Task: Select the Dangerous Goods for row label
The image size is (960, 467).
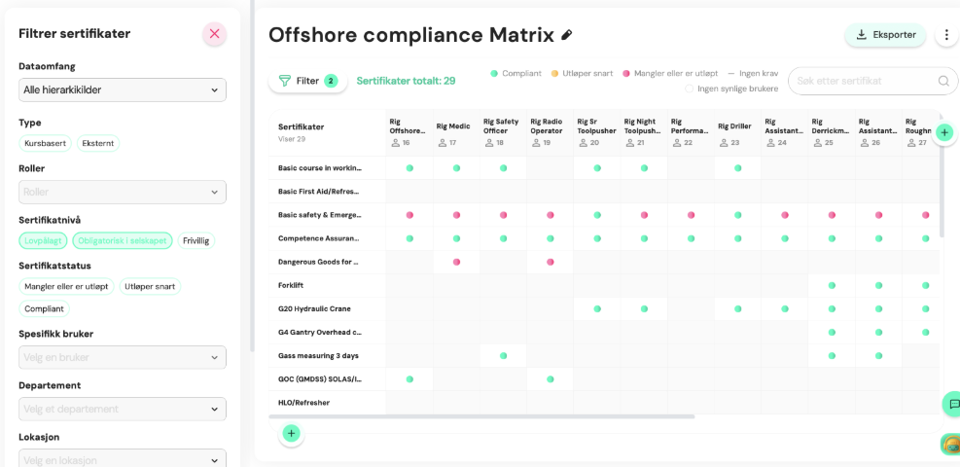Action: click(x=318, y=262)
